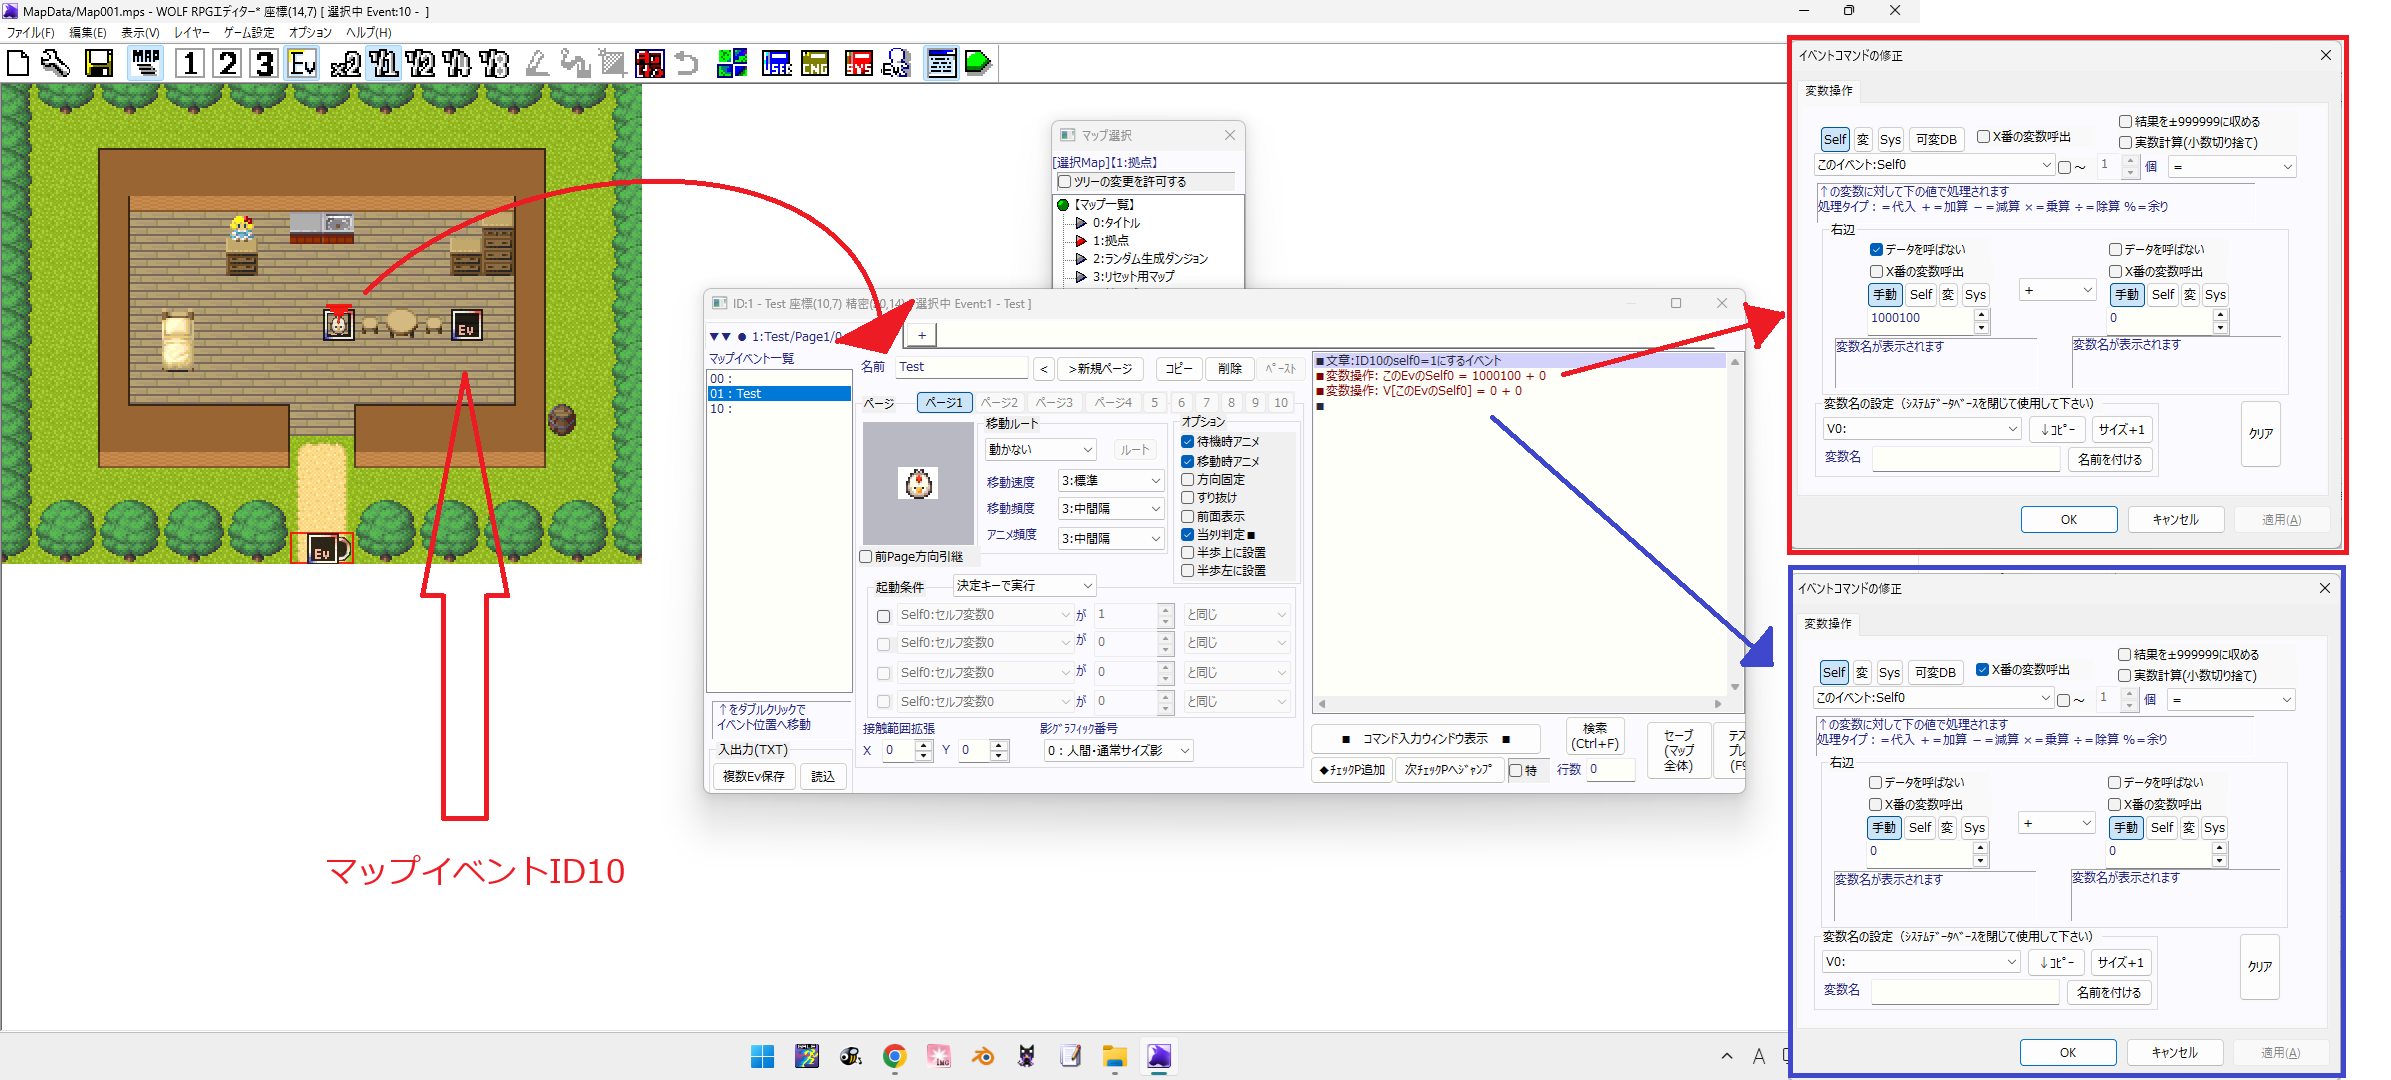Set map zoom to 1/1 scale
This screenshot has height=1080, width=2391.
(383, 64)
